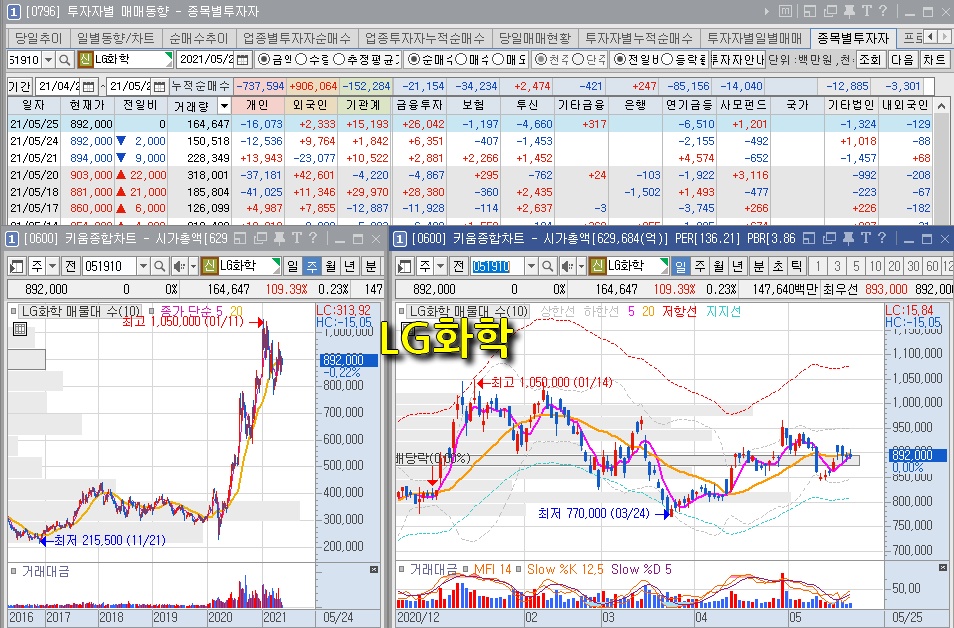Viewport: 954px width, 628px height.
Task: Select the 전일비 radio button
Action: (619, 60)
